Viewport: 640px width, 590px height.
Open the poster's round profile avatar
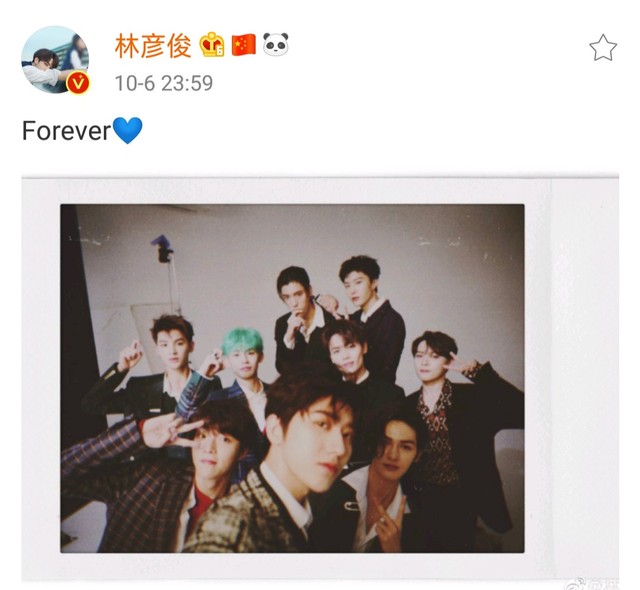coord(55,60)
